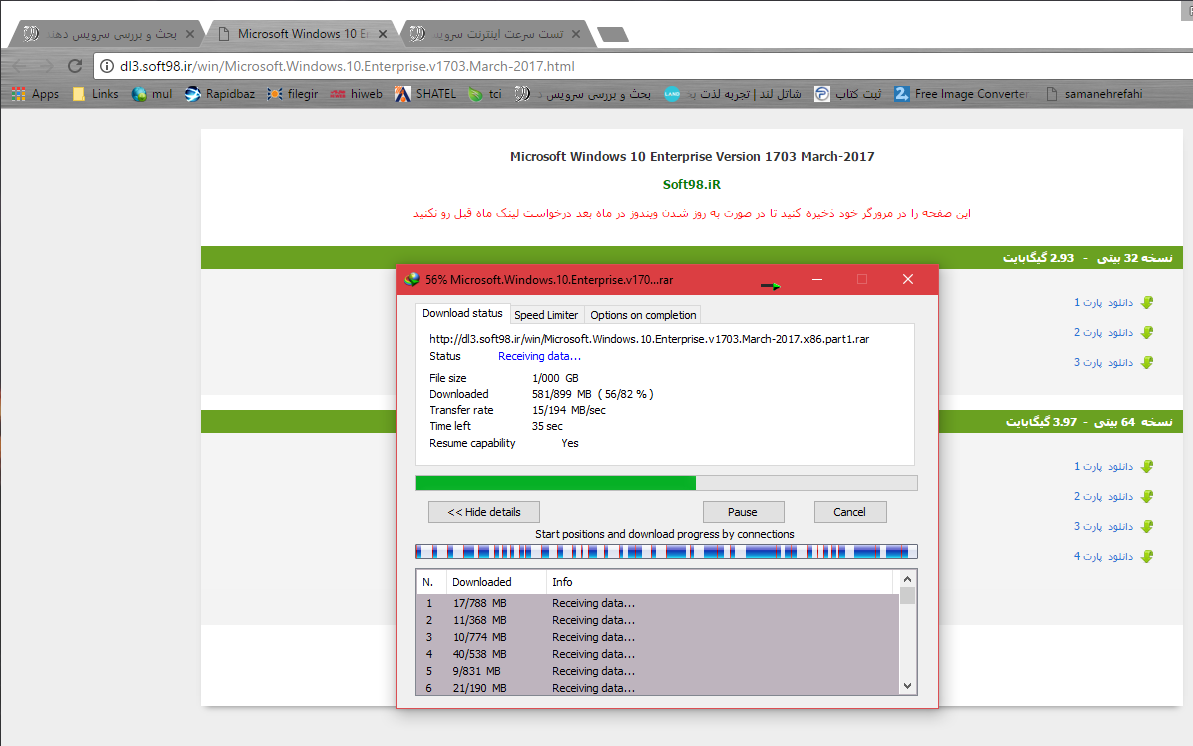The width and height of the screenshot is (1193, 746).
Task: Click green download icon for 32-bit part 2
Action: point(1147,333)
